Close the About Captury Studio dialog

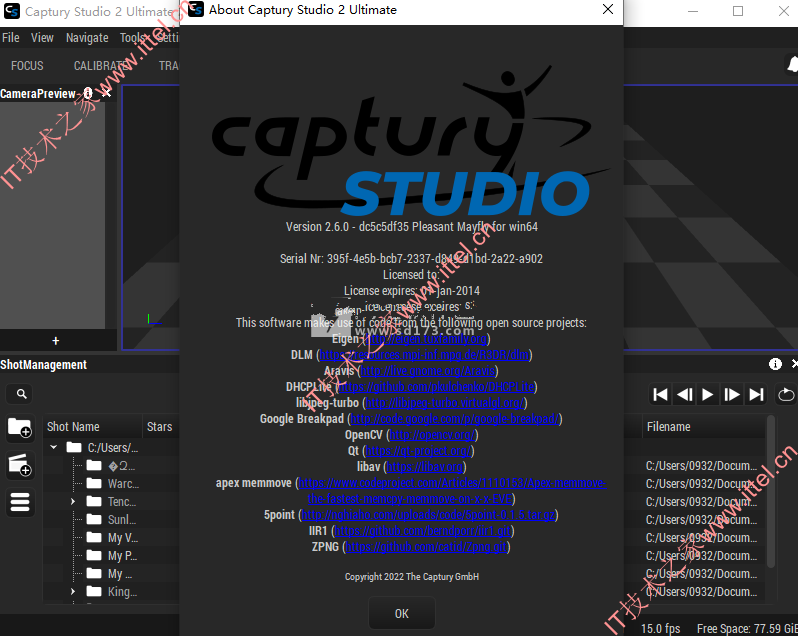[608, 9]
